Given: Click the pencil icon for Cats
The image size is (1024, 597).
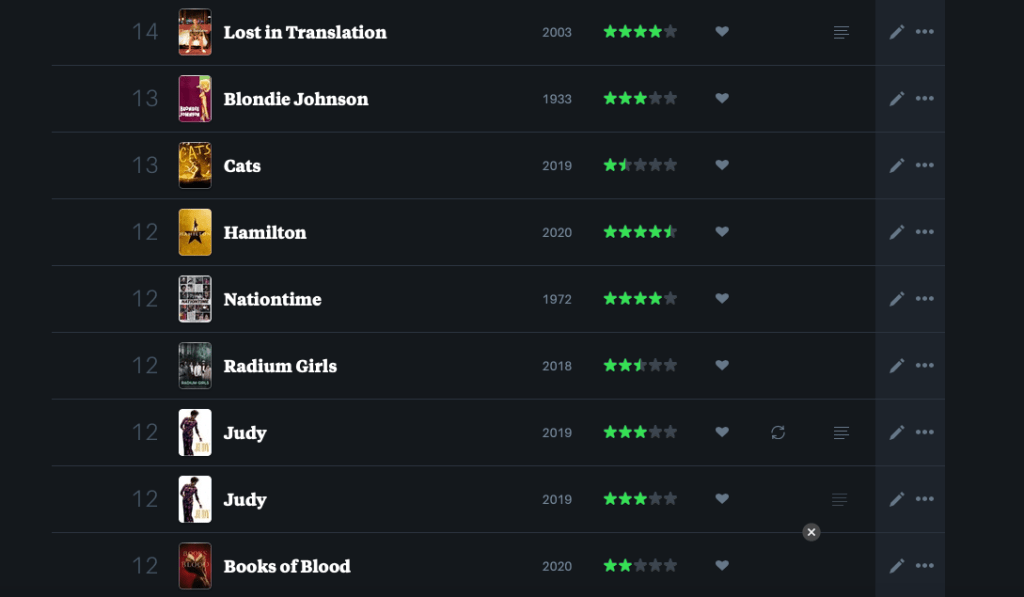Looking at the screenshot, I should (x=897, y=165).
